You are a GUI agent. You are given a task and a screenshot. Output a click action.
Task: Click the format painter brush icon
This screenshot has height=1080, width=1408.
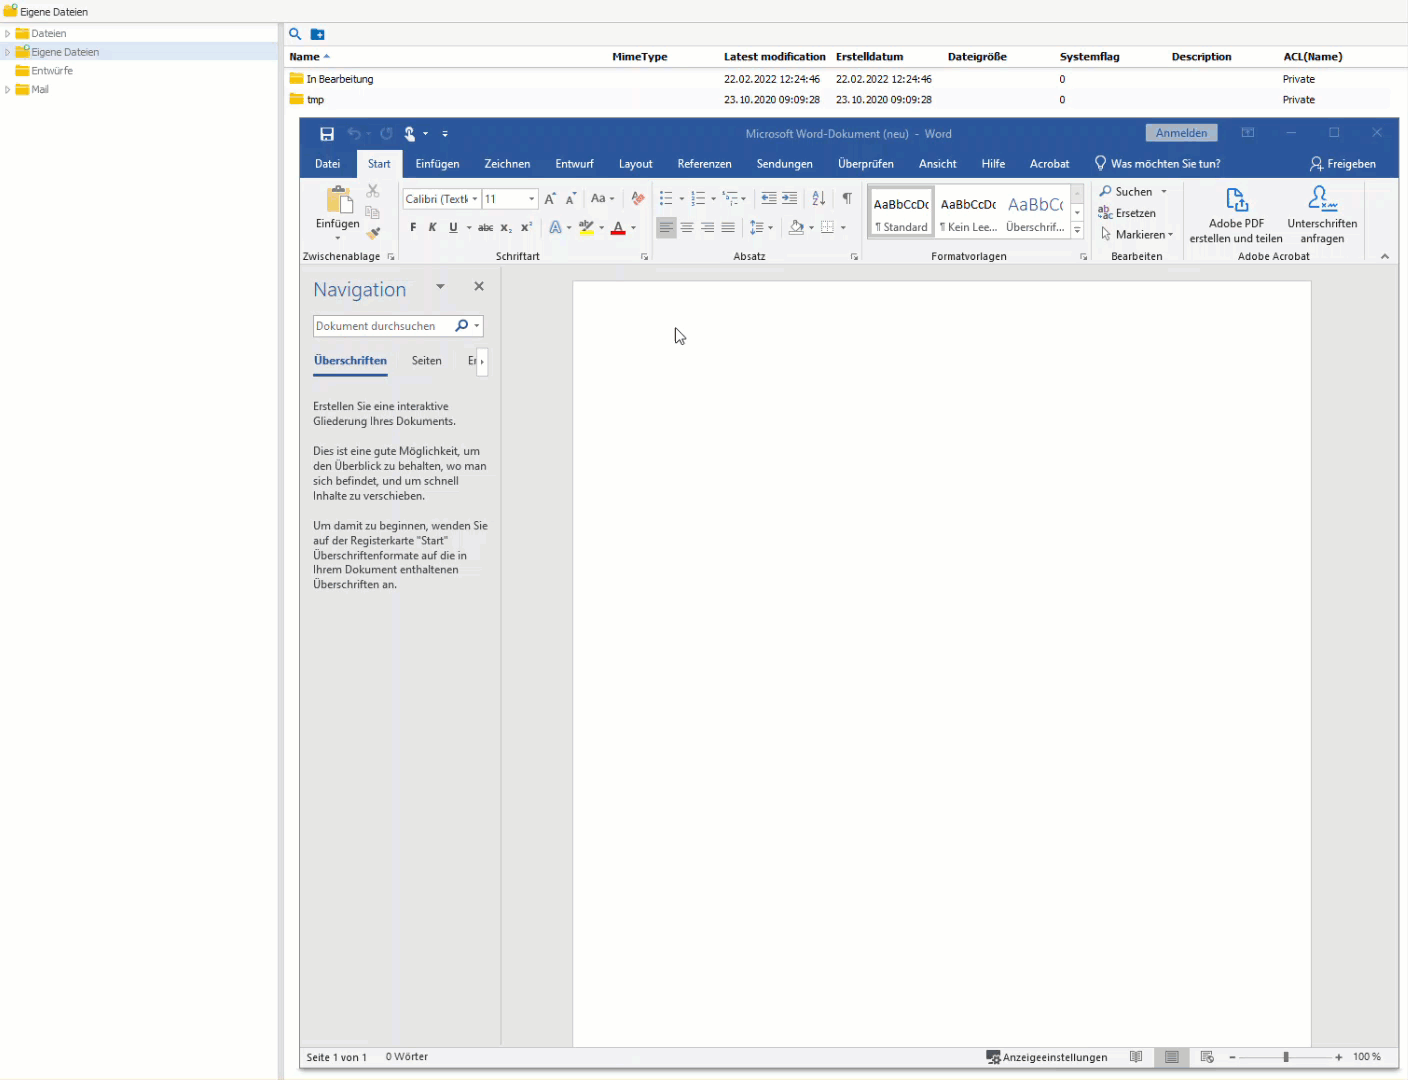coord(373,233)
